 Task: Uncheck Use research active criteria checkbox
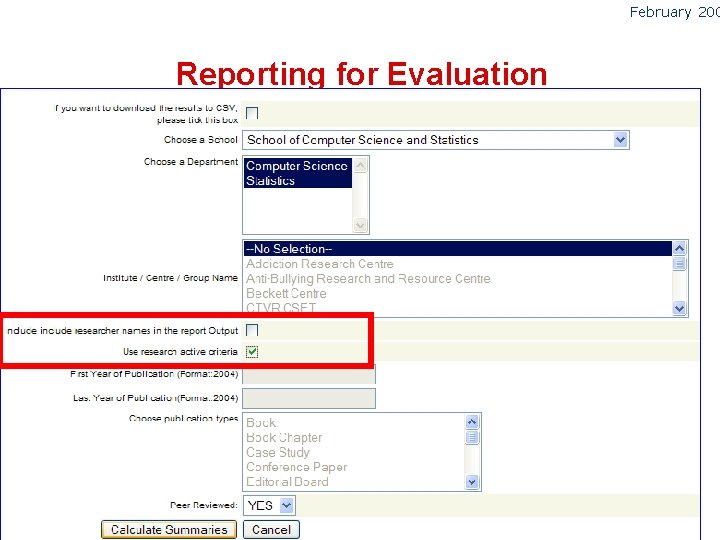252,352
